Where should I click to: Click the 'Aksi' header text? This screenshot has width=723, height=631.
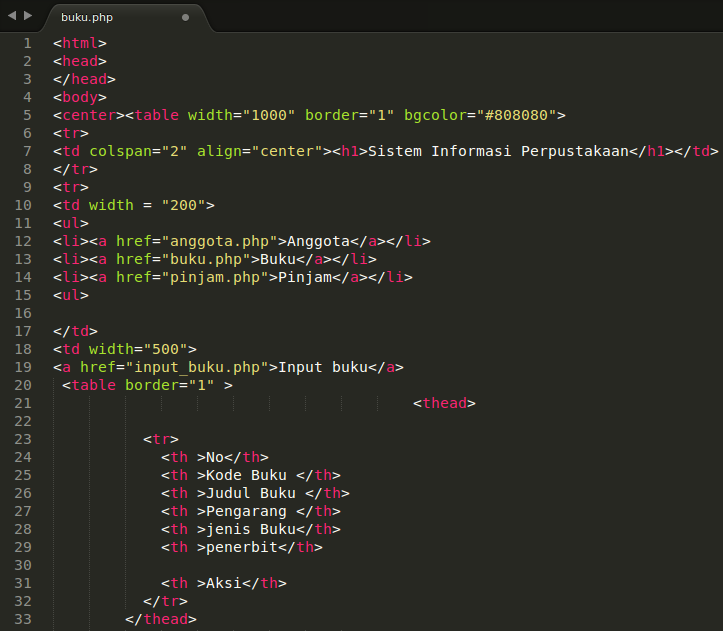(224, 583)
